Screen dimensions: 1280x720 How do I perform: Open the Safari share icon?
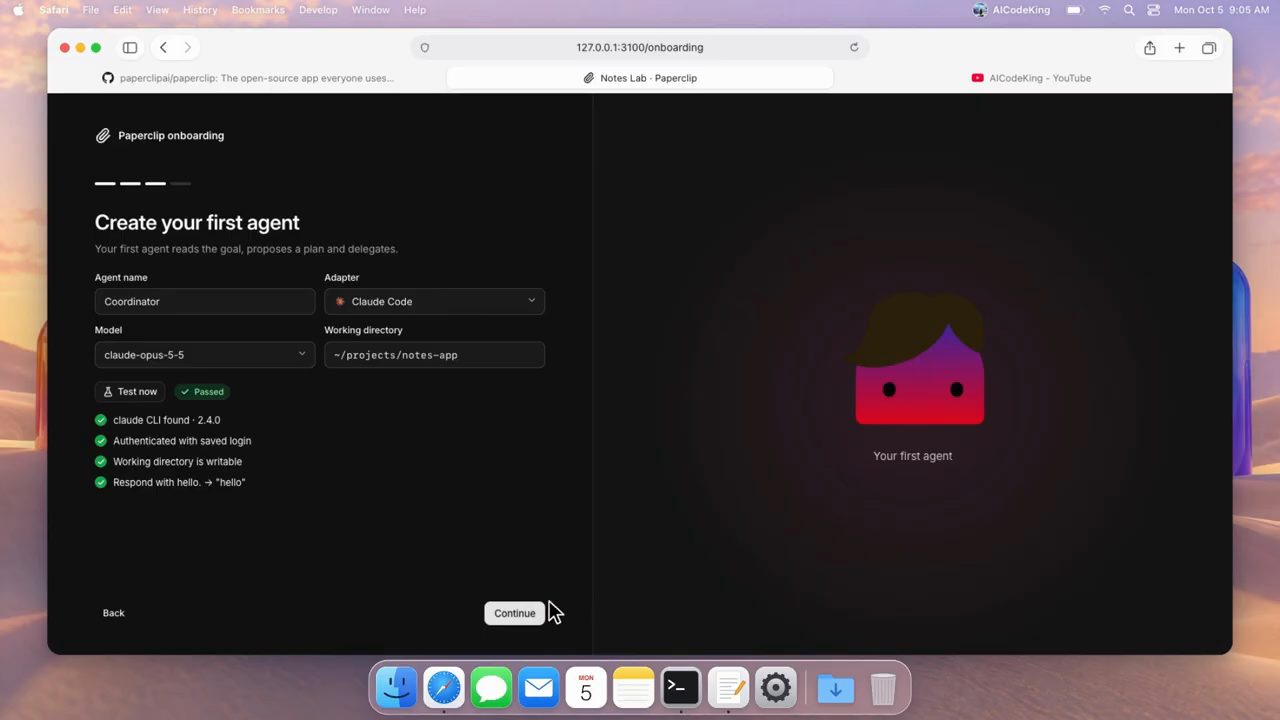[1150, 47]
